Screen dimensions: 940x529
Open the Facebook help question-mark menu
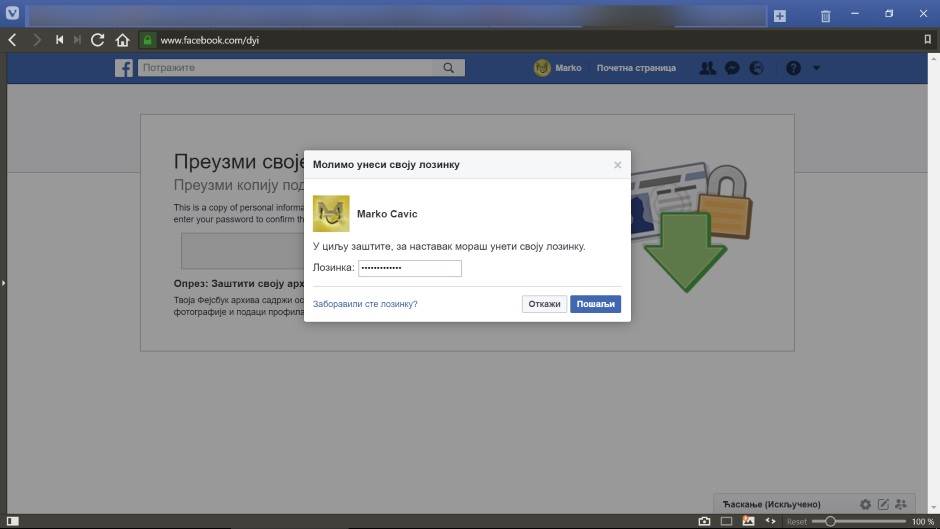[793, 68]
